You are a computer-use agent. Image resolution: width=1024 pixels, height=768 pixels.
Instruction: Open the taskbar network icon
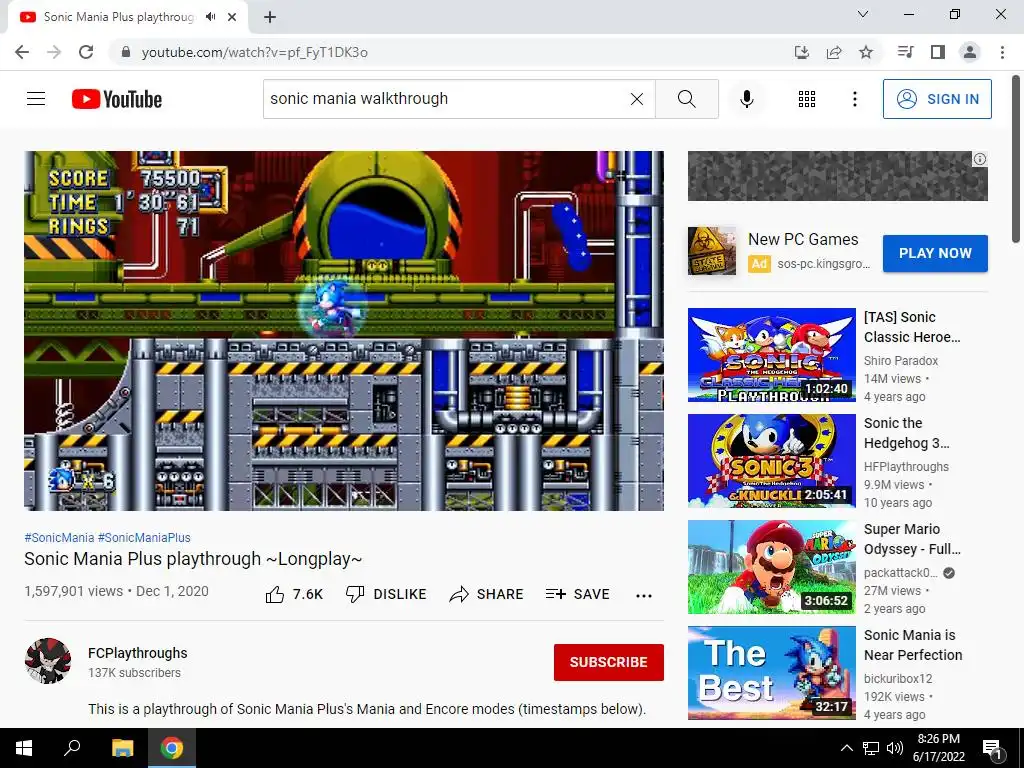coord(871,748)
